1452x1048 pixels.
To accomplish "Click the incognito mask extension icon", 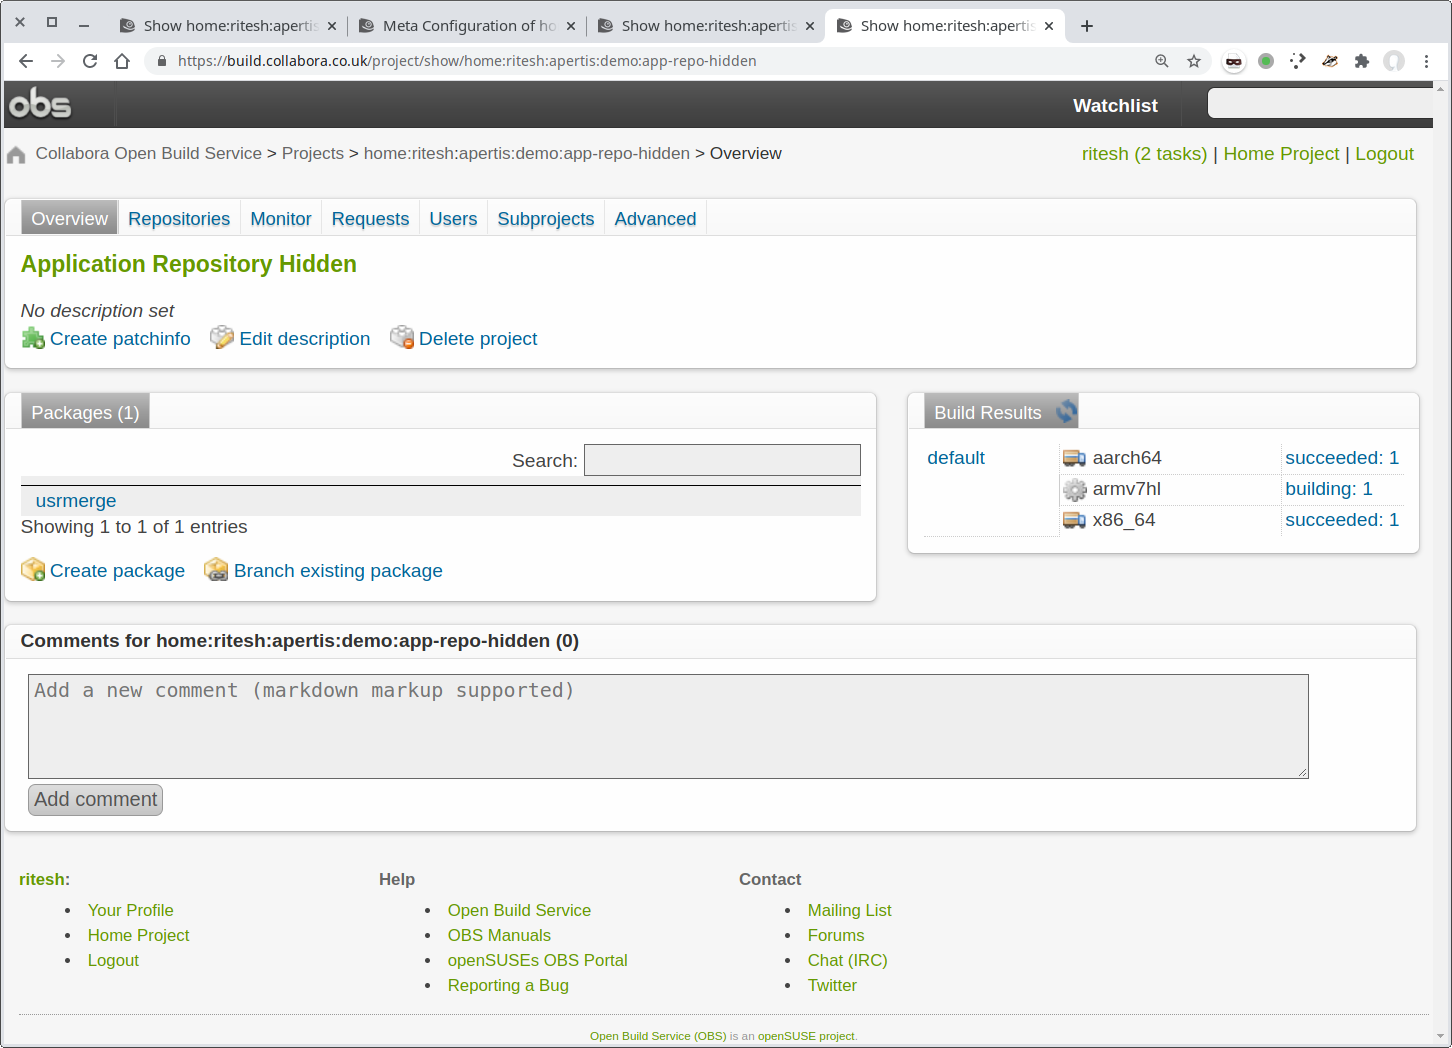I will coord(1234,61).
